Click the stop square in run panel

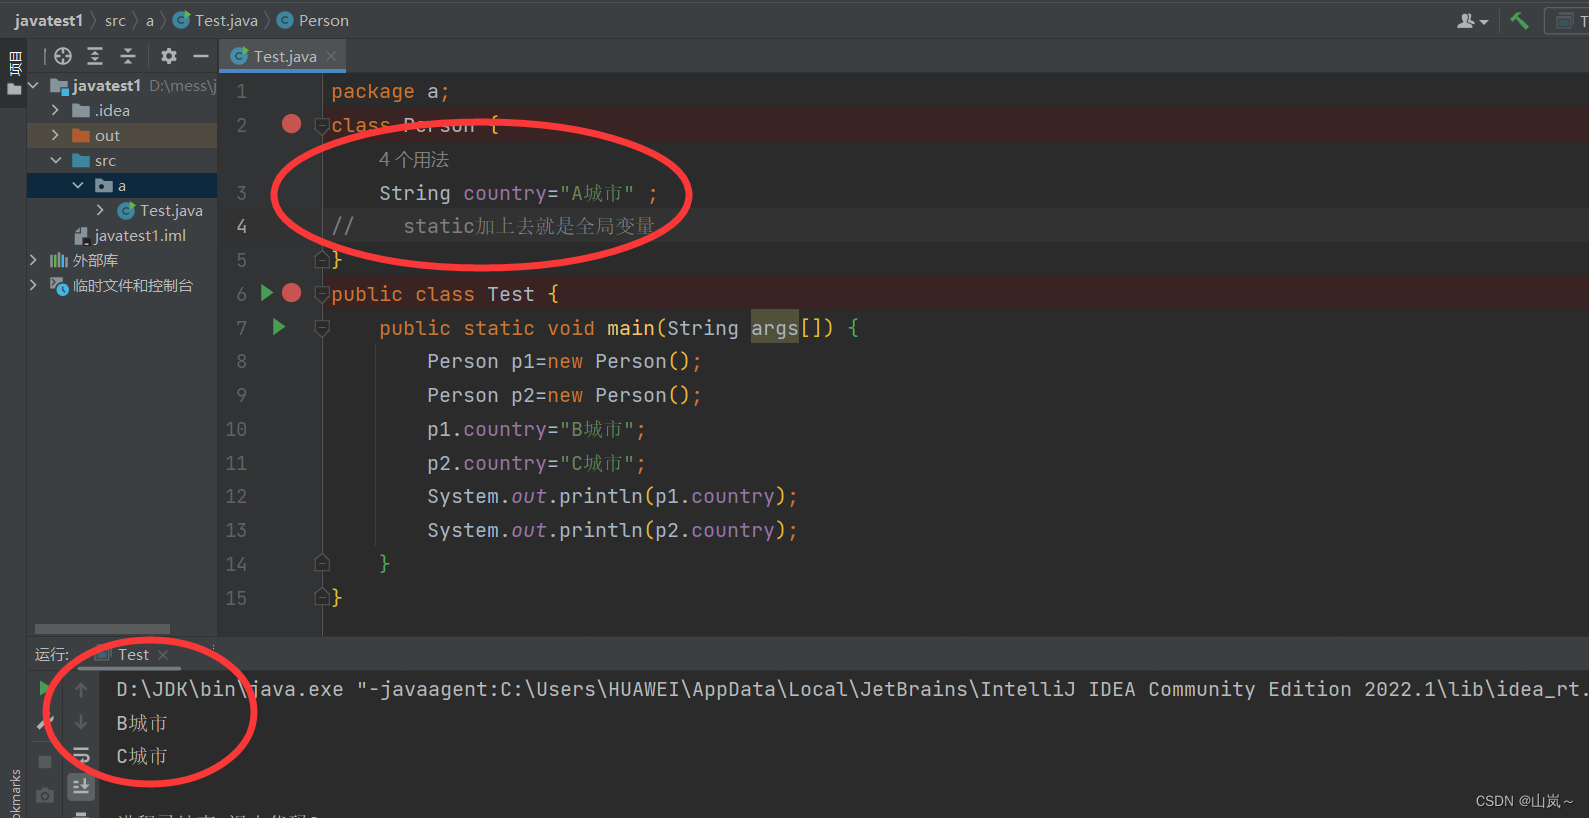[44, 761]
